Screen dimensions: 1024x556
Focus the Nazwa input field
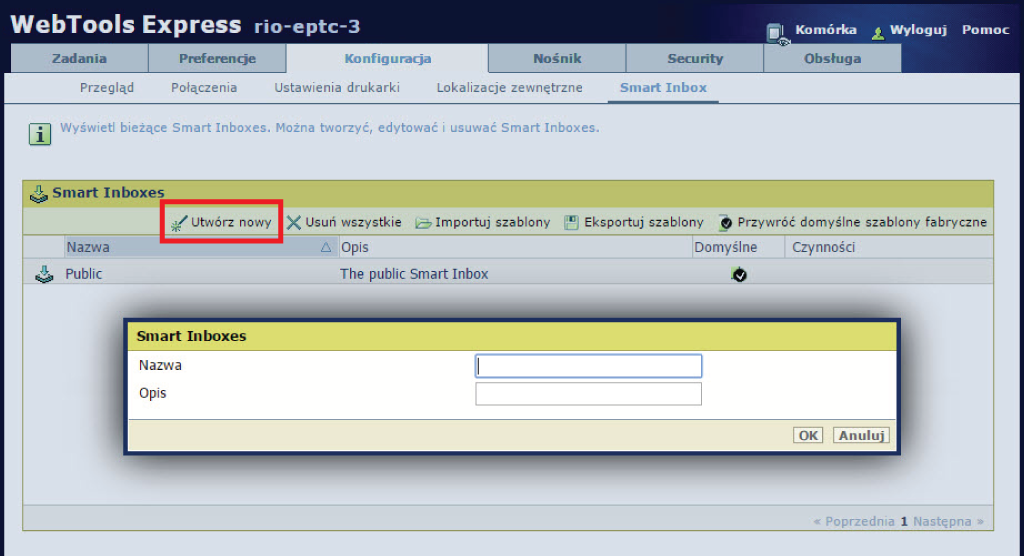pos(588,366)
